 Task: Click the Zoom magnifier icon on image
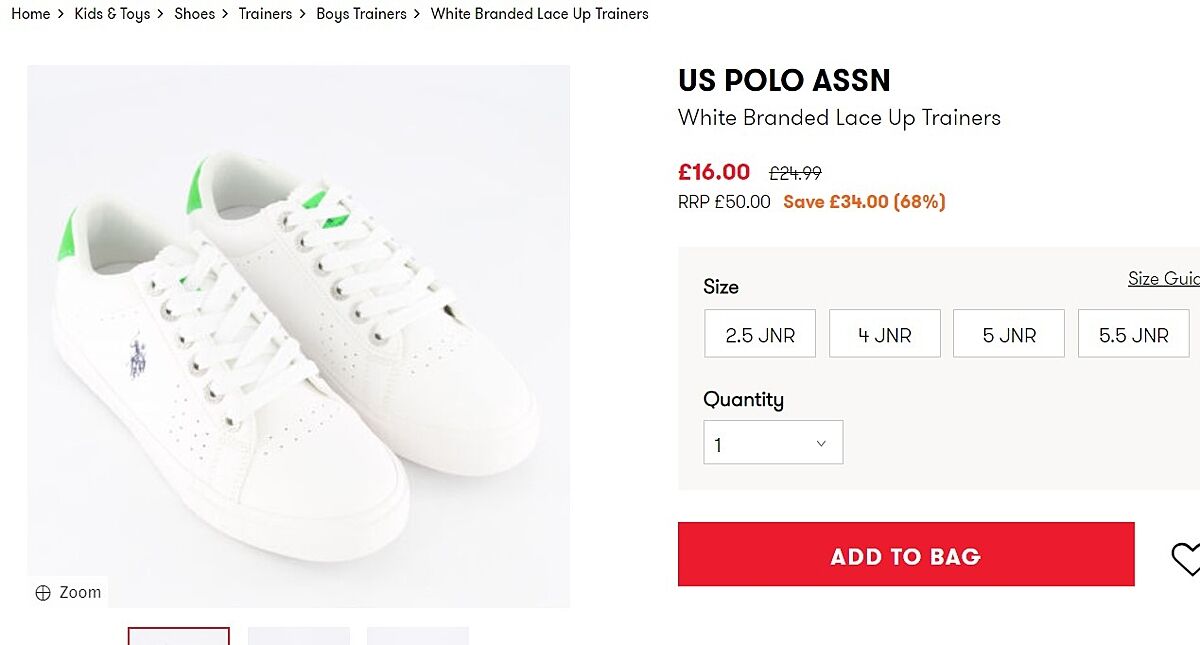43,593
